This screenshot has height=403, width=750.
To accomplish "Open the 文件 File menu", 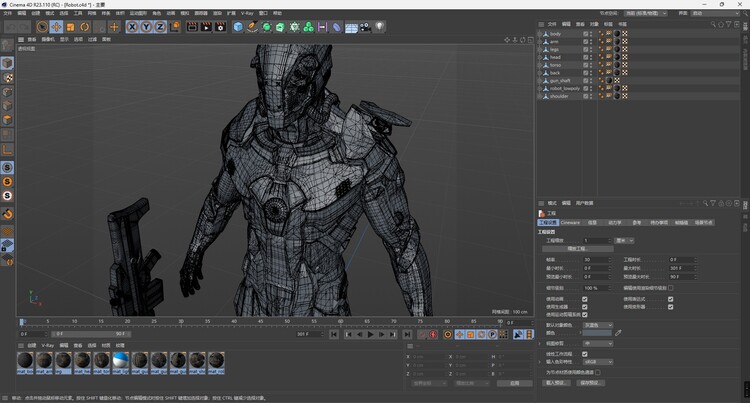I will (x=8, y=13).
